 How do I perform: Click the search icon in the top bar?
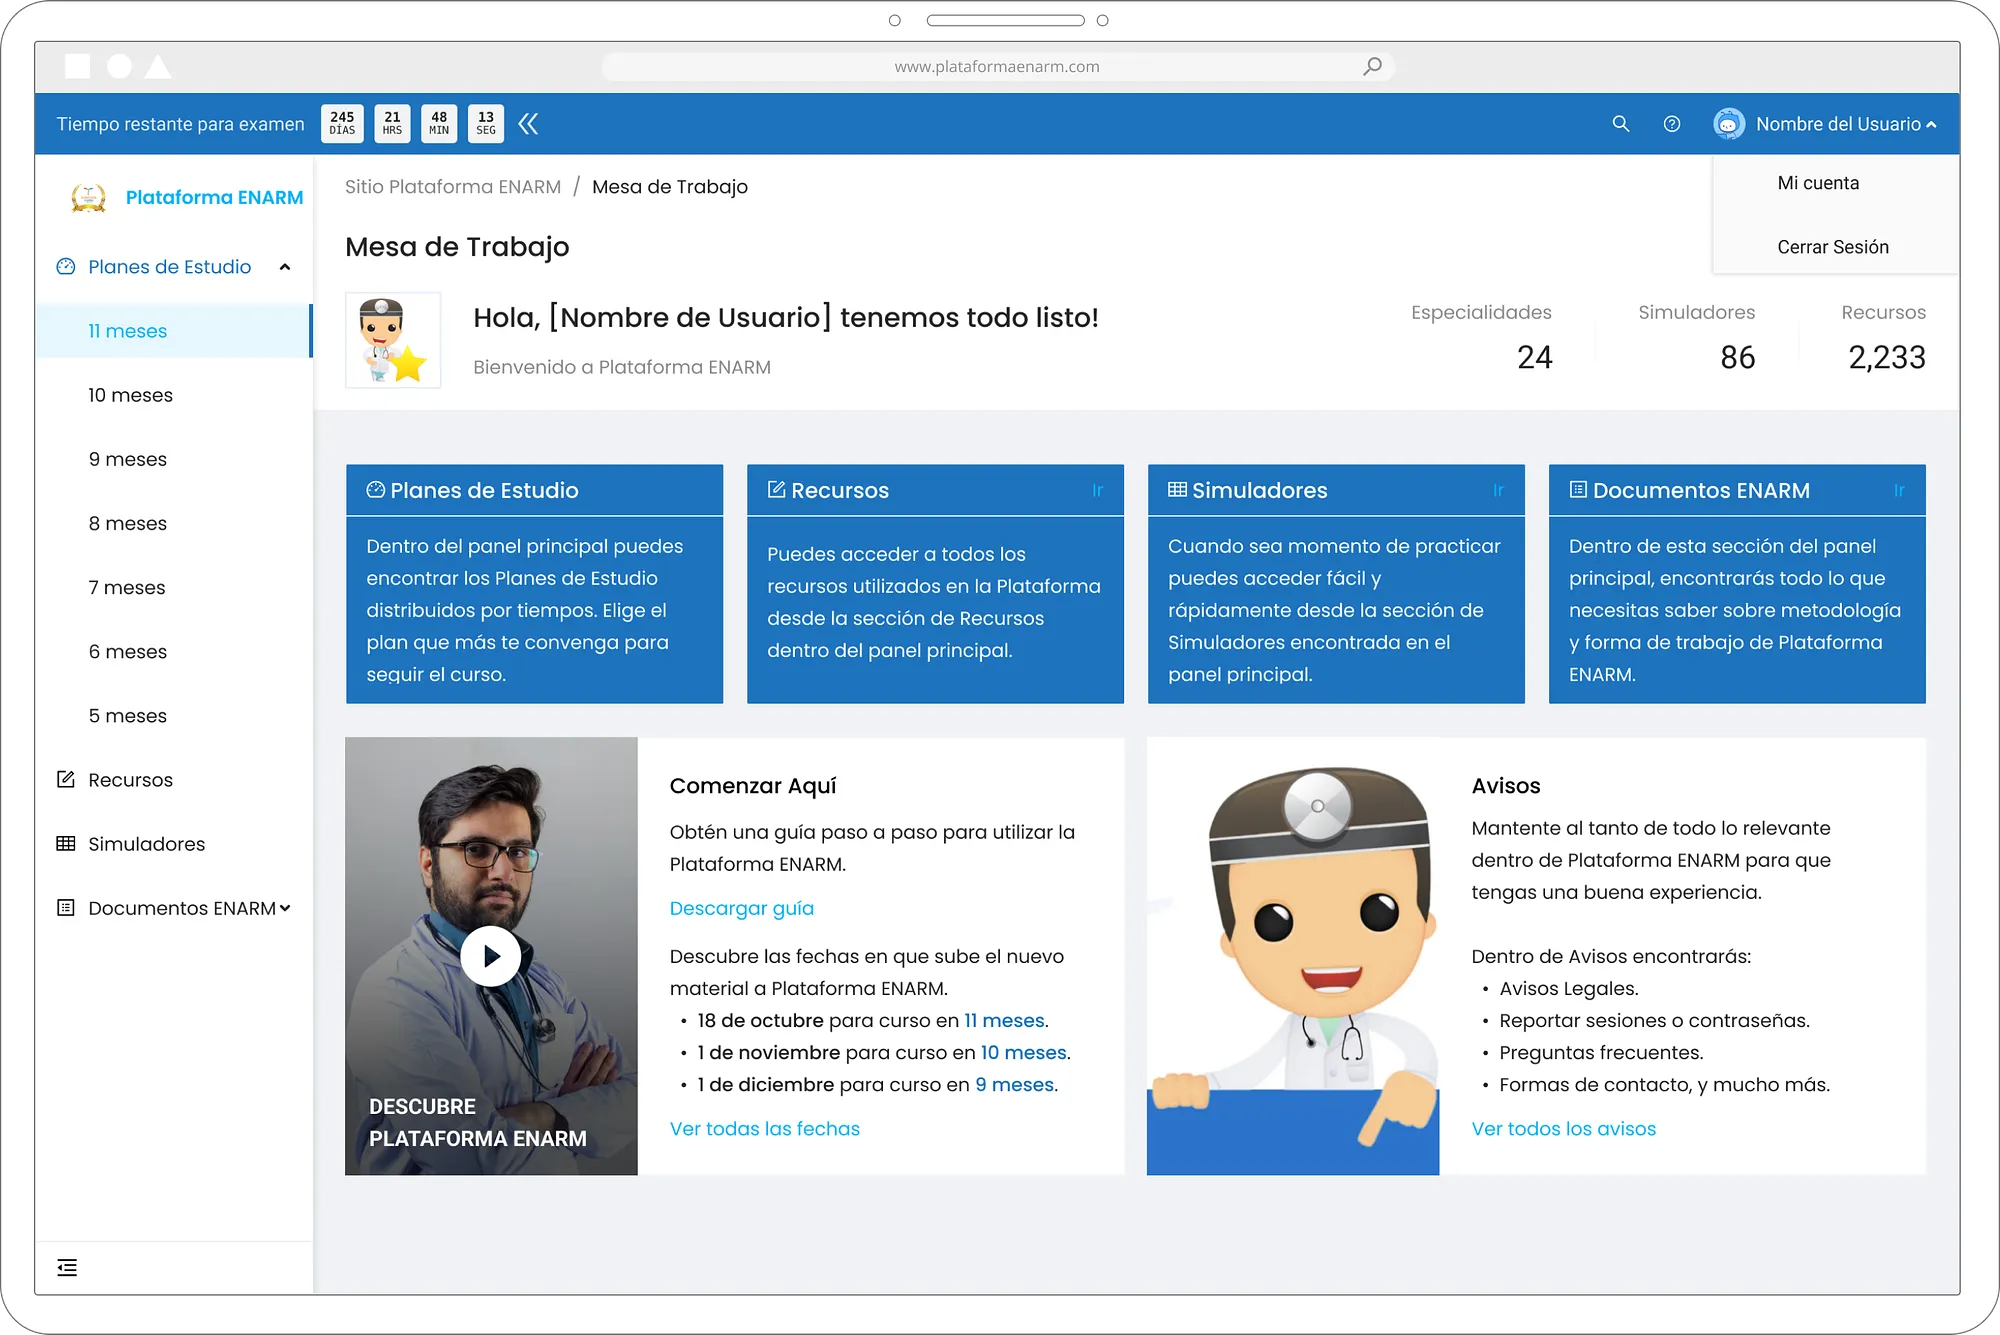coord(1621,124)
